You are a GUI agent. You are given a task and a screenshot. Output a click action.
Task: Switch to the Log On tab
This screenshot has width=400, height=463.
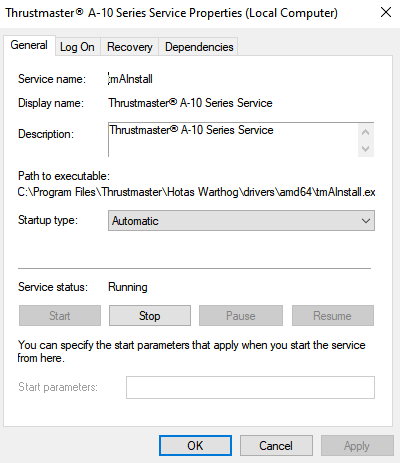point(77,47)
